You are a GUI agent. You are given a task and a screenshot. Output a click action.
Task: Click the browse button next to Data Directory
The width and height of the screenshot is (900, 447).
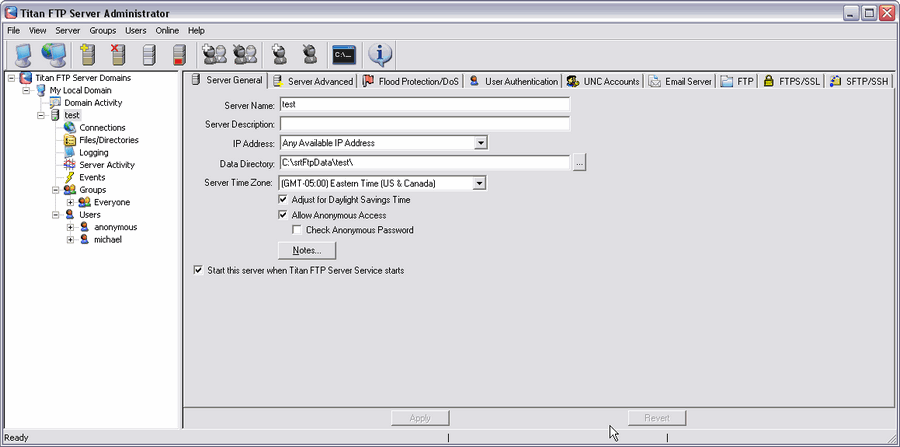(x=579, y=163)
